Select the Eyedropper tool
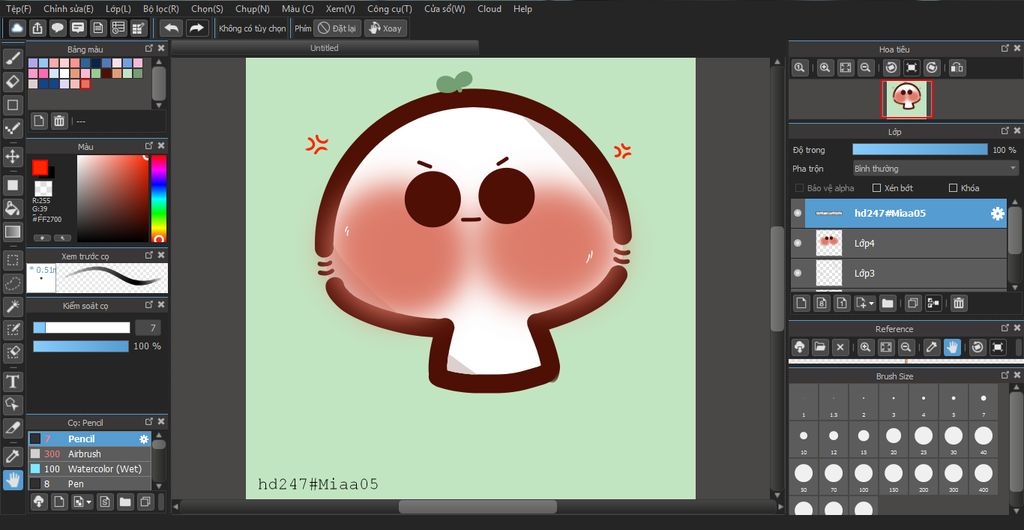1024x530 pixels. pyautogui.click(x=13, y=456)
